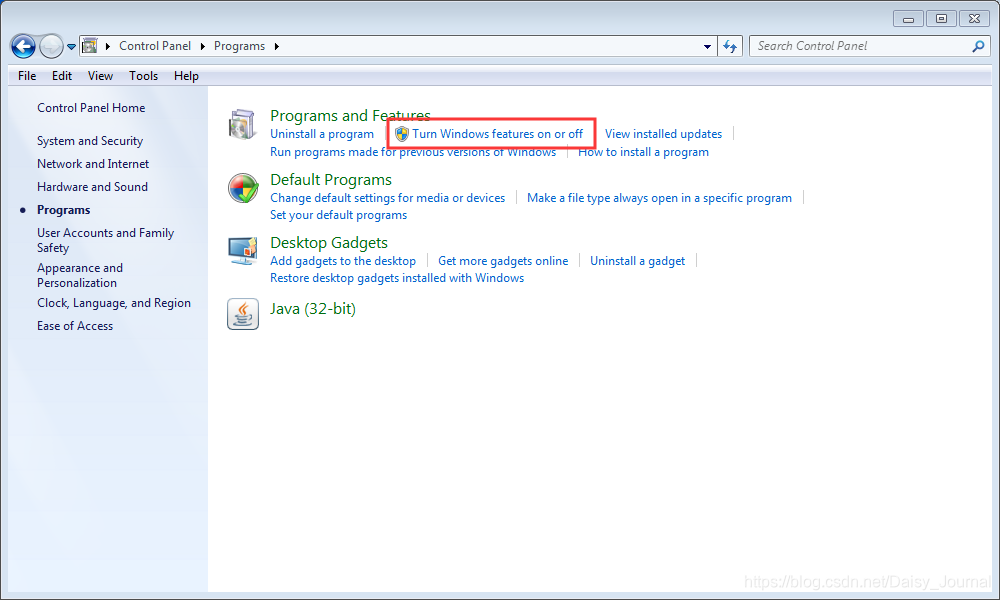Open the Help menu

pos(186,76)
